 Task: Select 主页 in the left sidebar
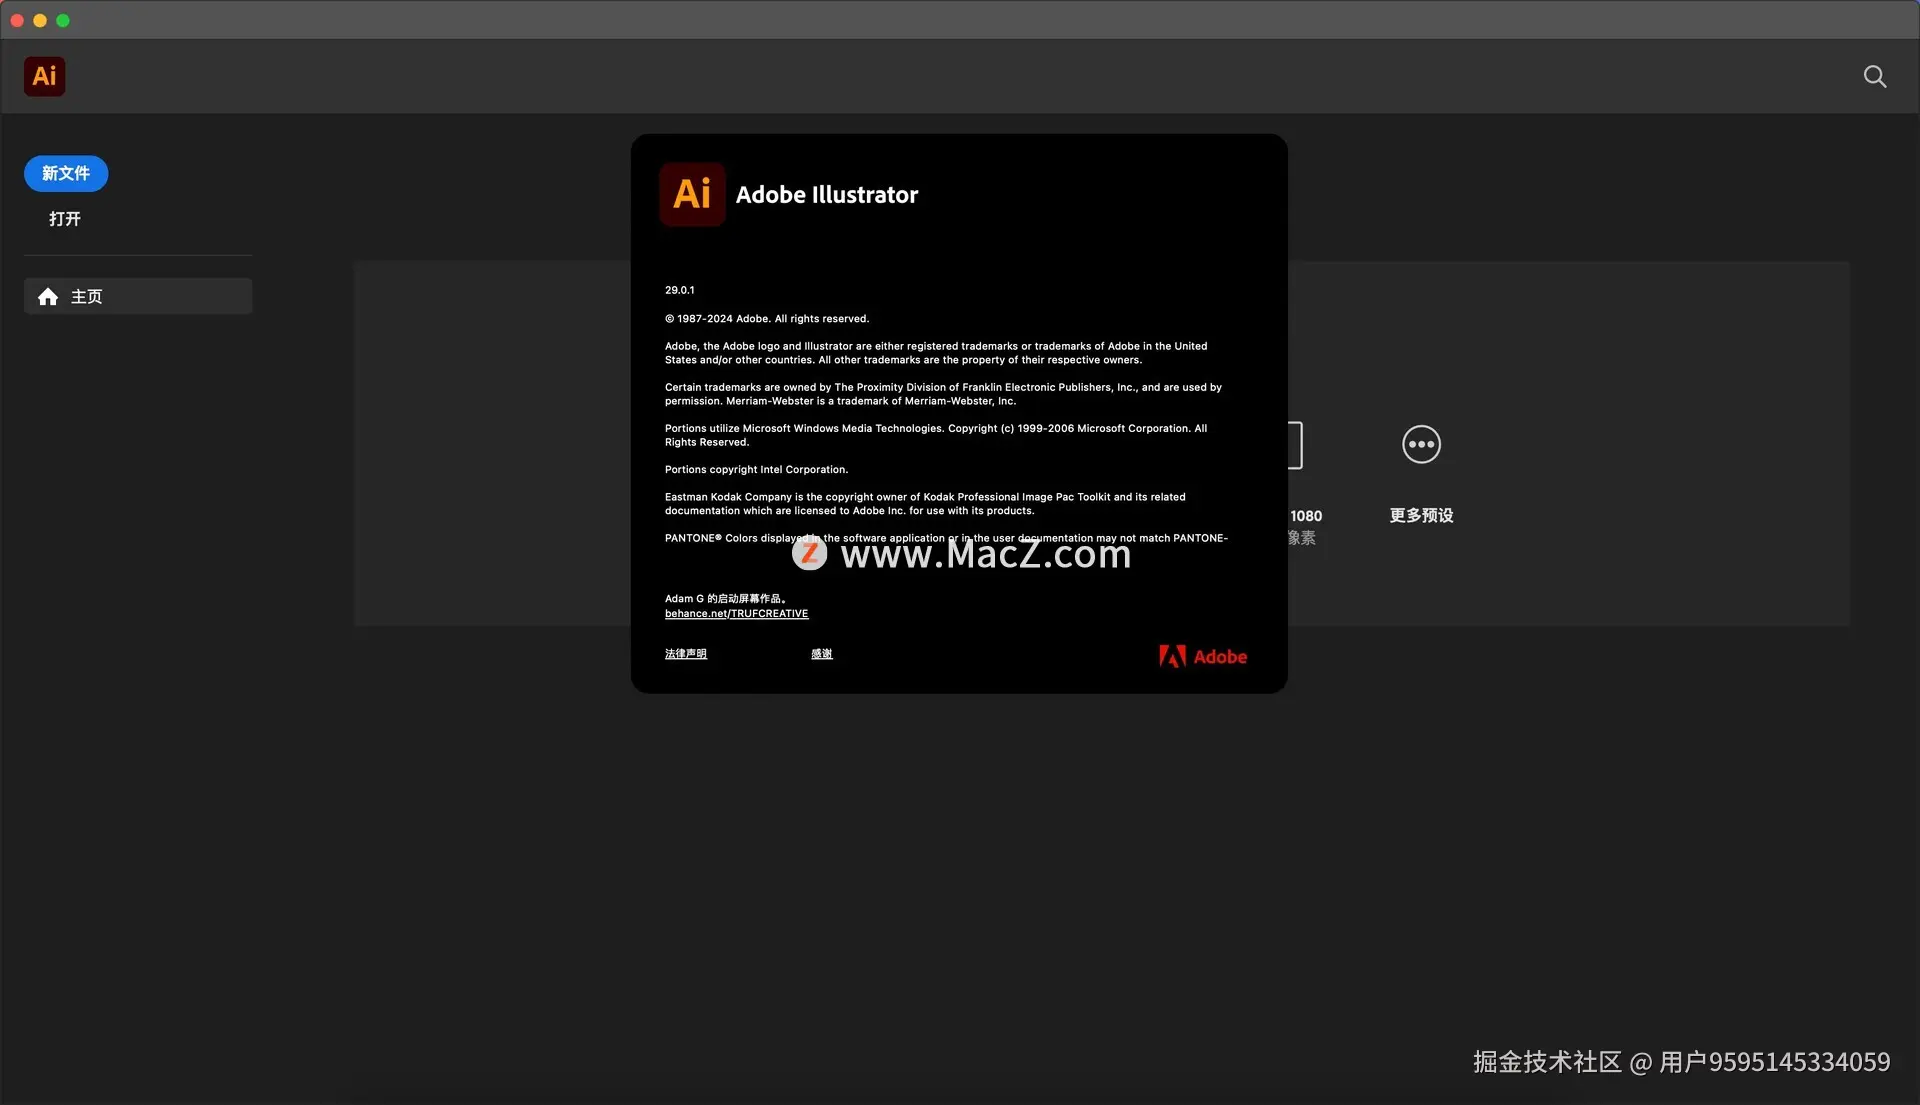click(85, 296)
